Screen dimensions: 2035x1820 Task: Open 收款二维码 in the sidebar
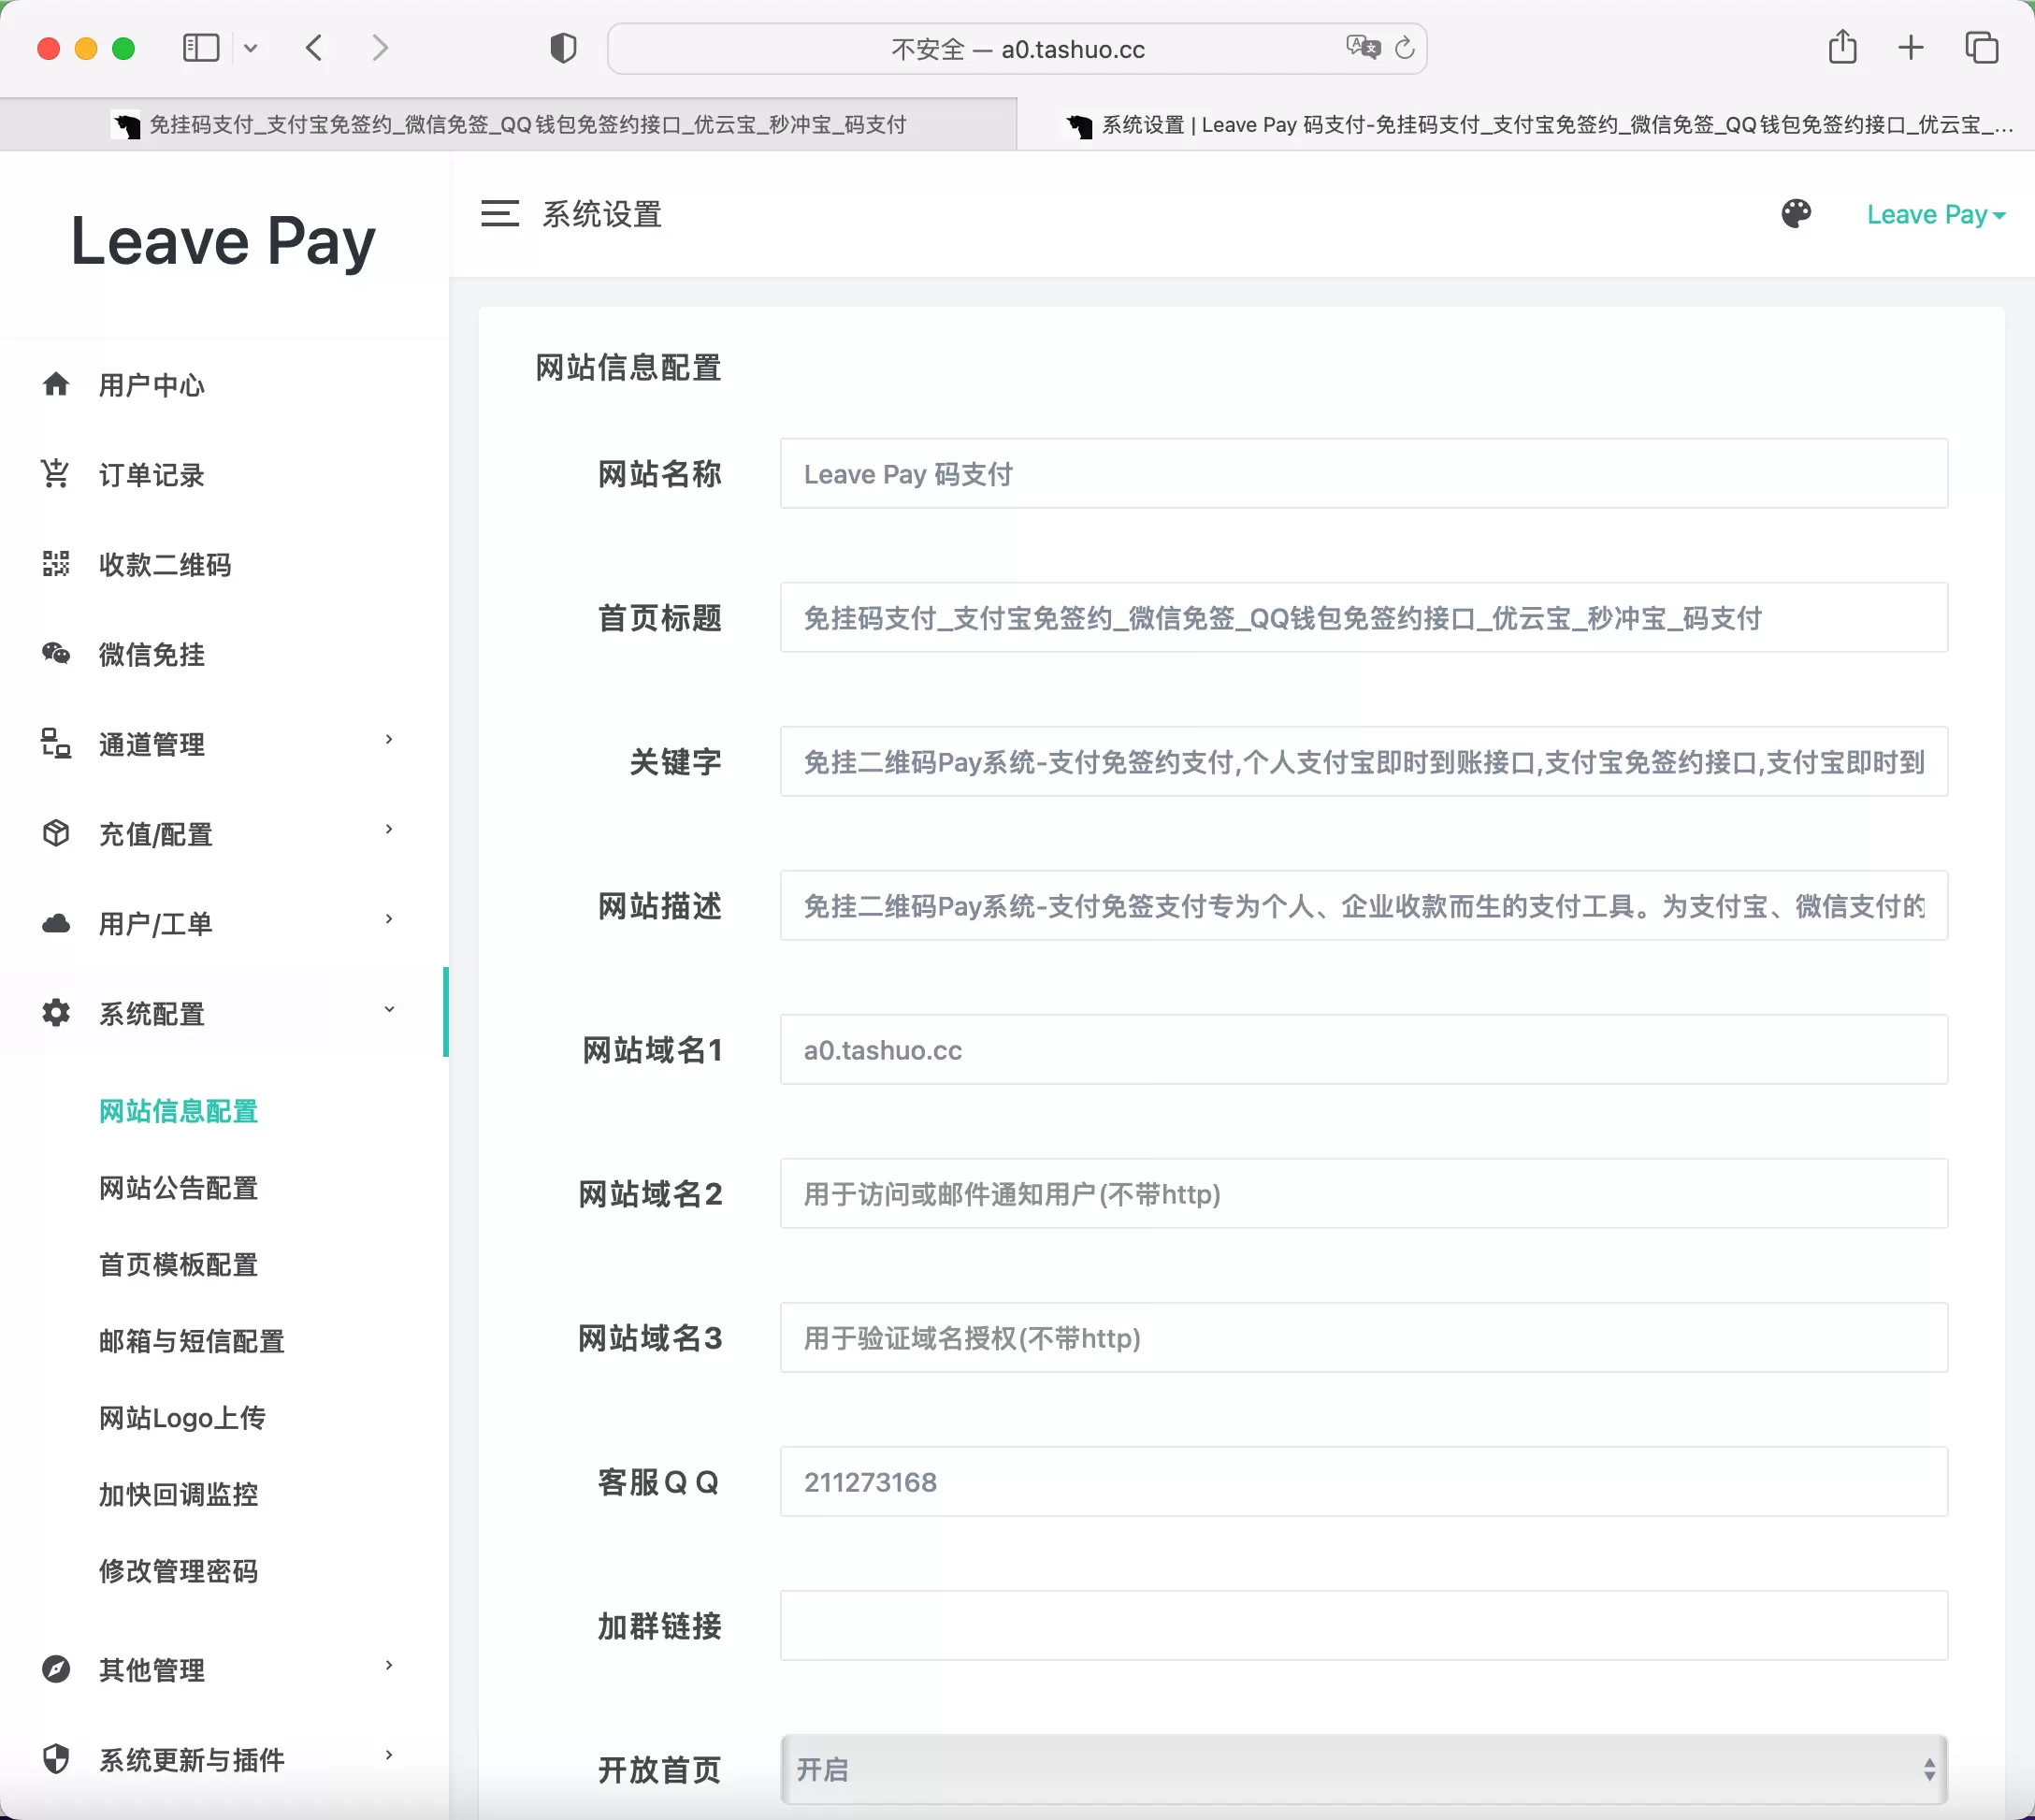click(165, 565)
